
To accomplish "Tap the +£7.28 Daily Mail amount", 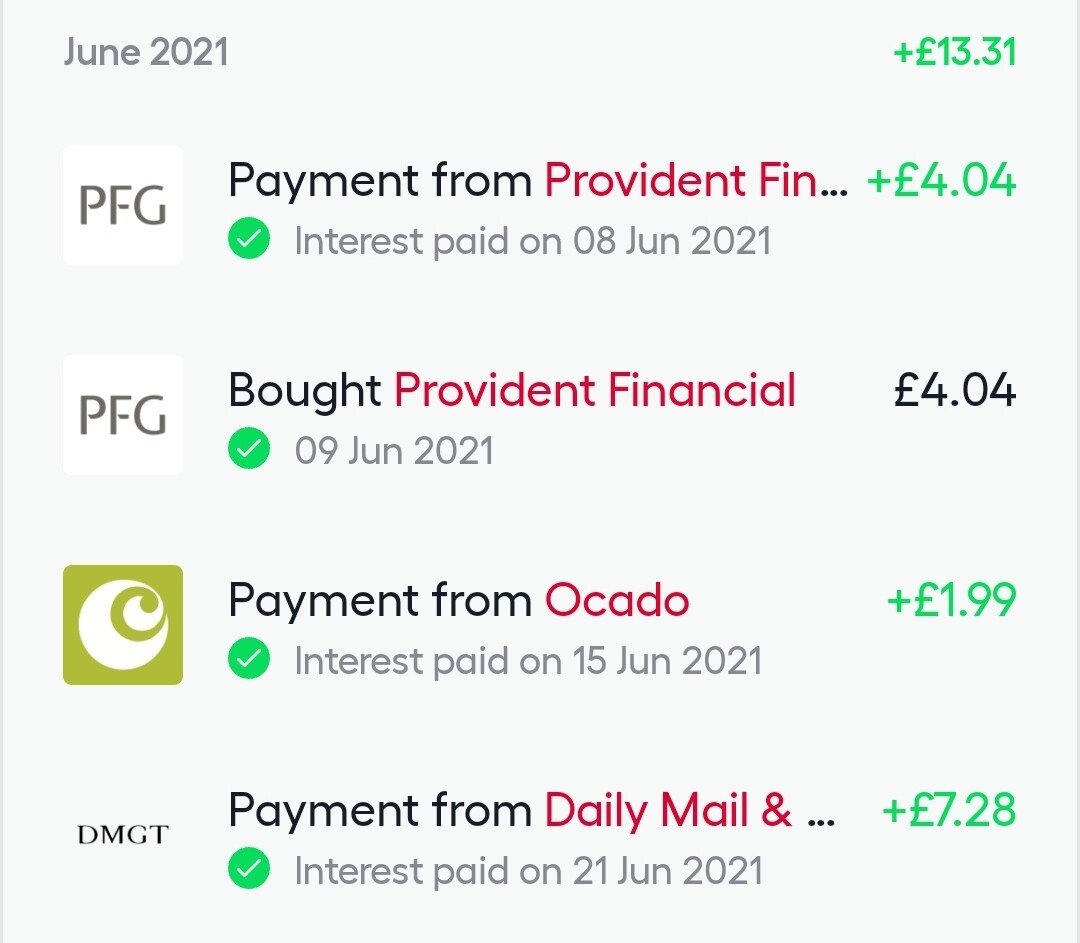I will pos(949,810).
